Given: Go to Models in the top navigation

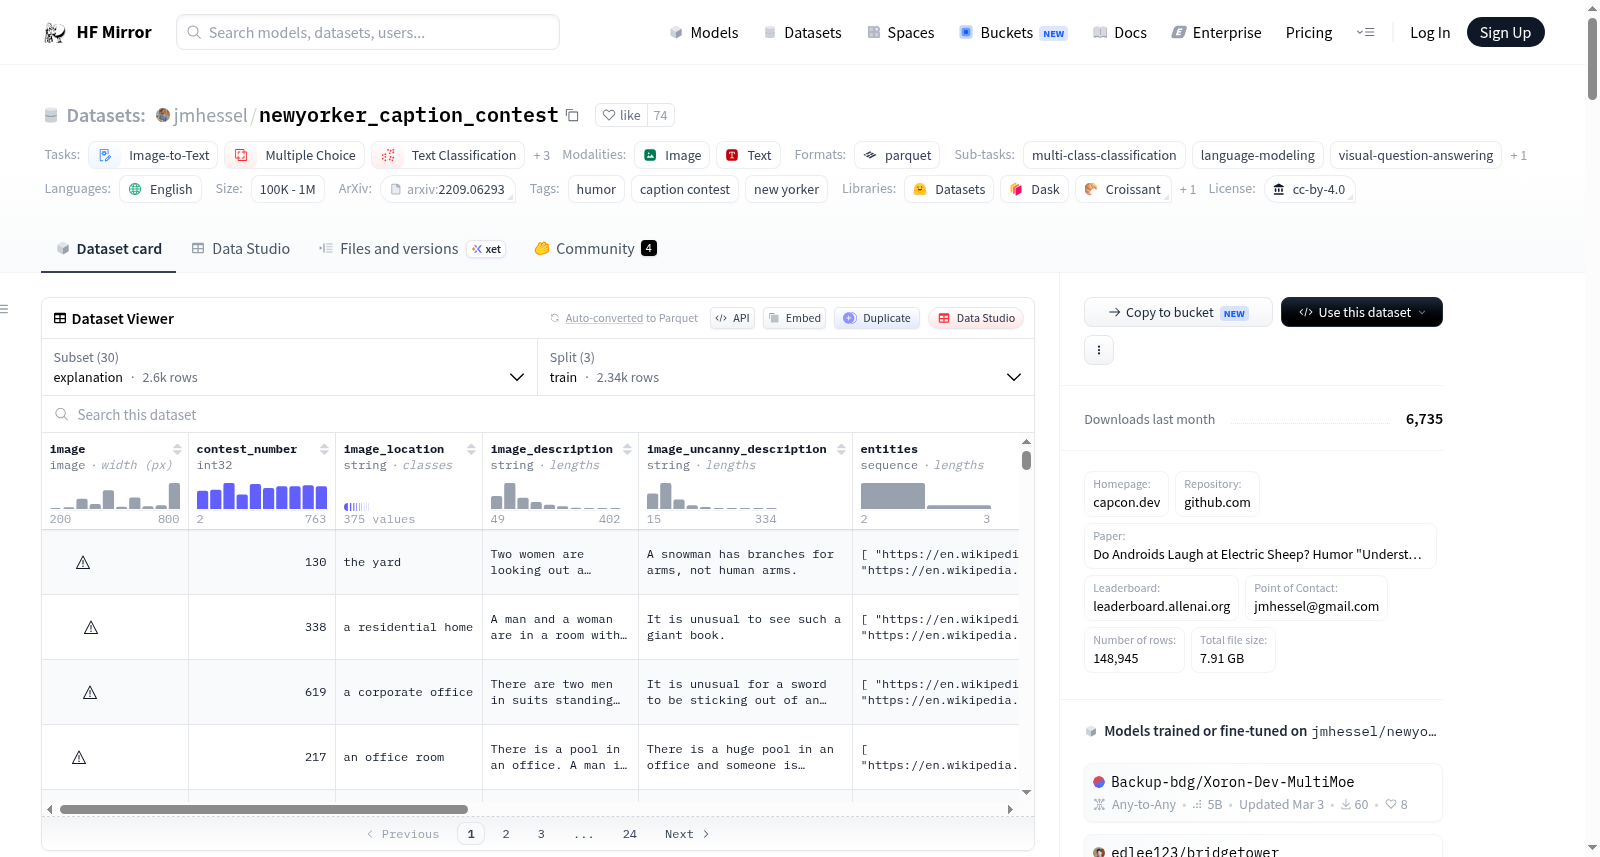Looking at the screenshot, I should (704, 33).
